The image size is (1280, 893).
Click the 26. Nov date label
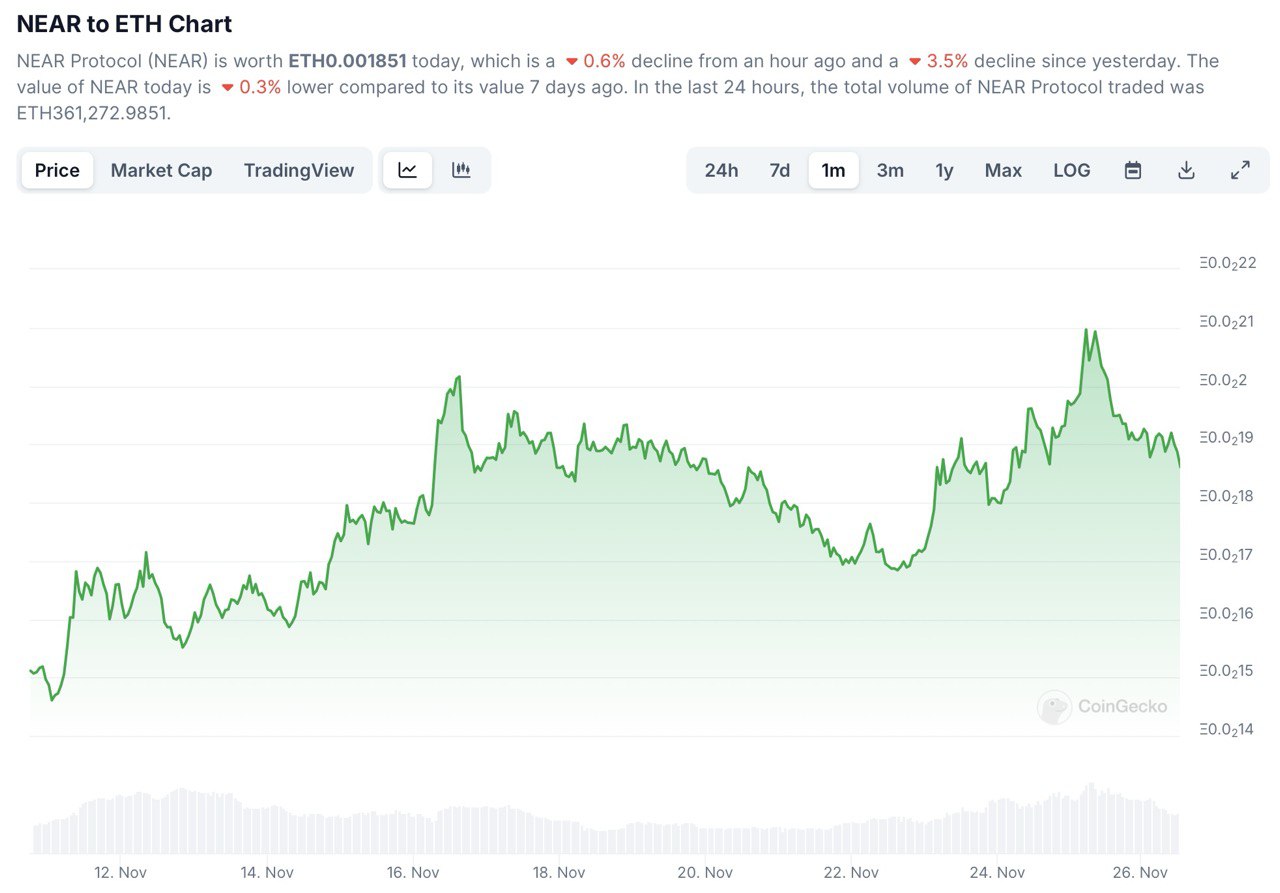pos(1141,872)
